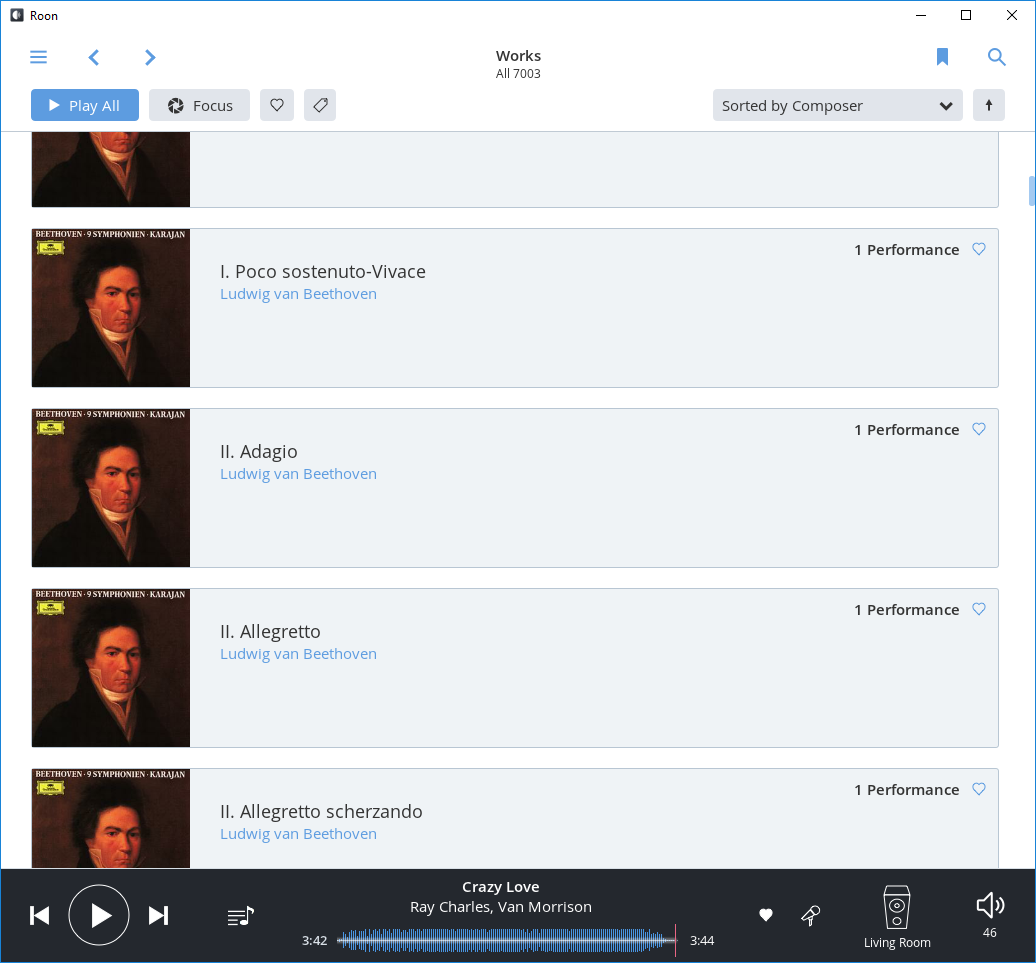The image size is (1036, 963).
Task: Open Ludwig van Beethoven link under II. Allegretto
Action: point(299,654)
